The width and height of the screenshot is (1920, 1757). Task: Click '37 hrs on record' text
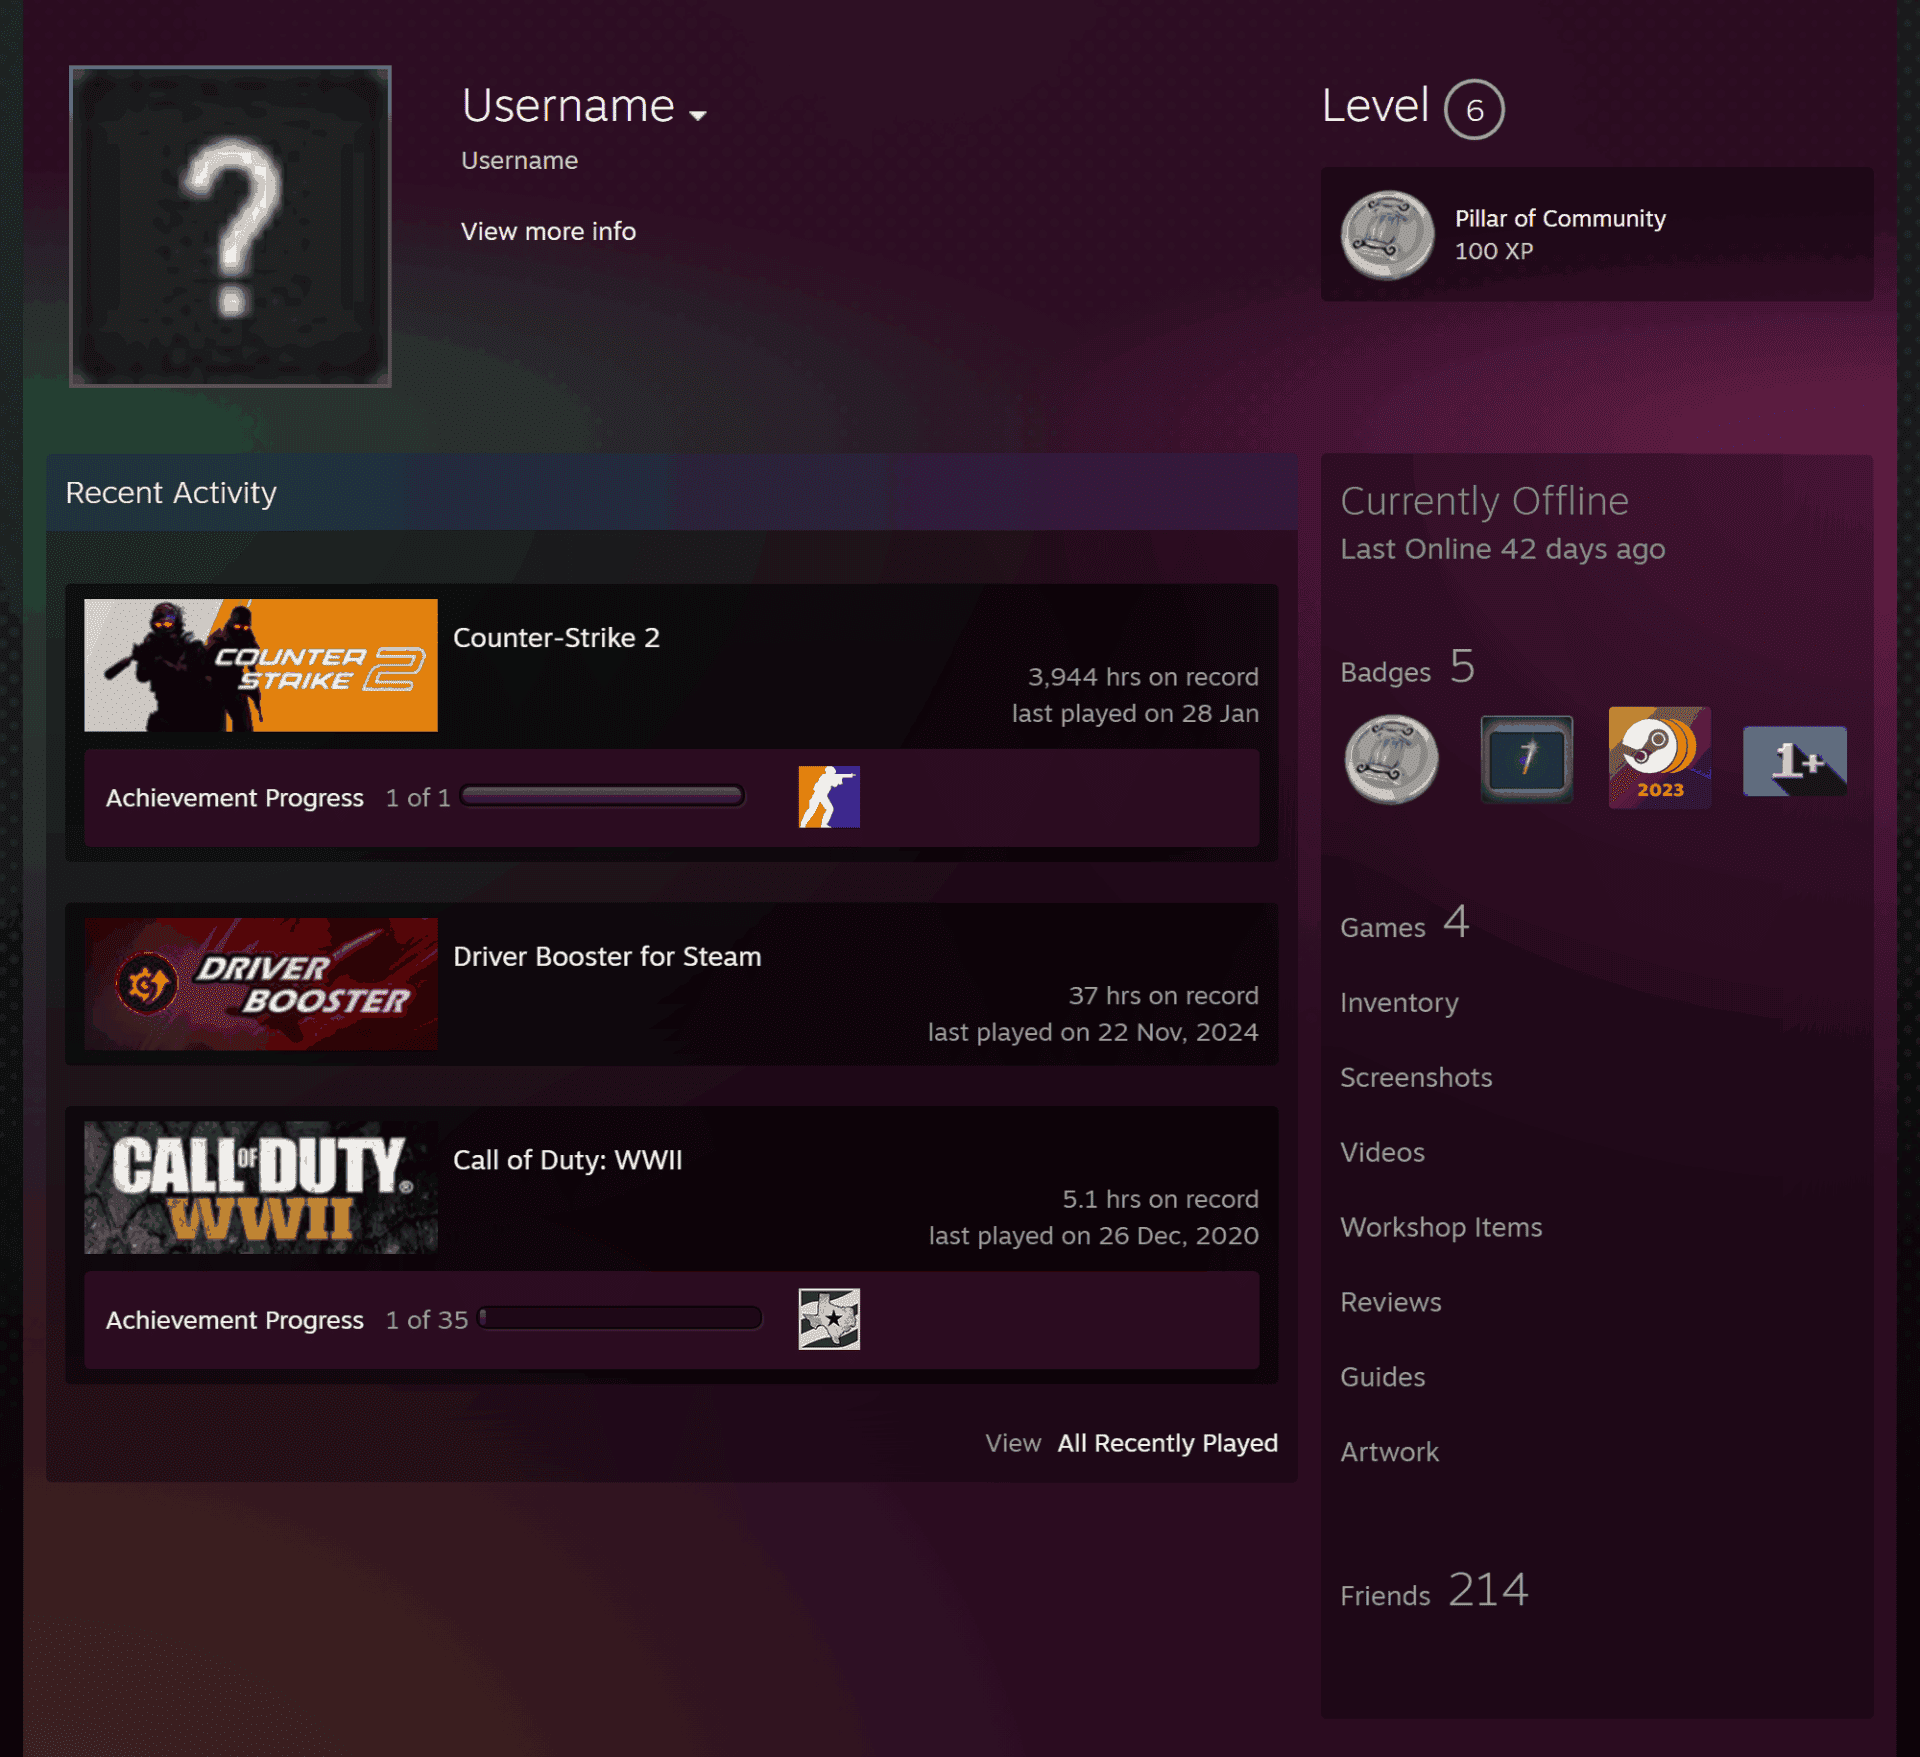pyautogui.click(x=1163, y=996)
